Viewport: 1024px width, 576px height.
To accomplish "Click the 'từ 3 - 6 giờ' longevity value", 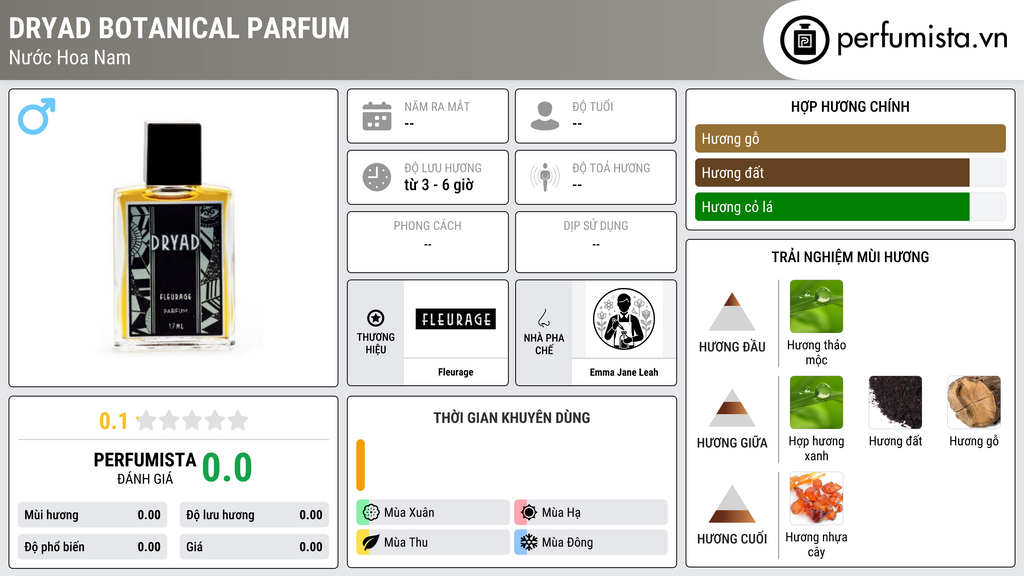I will [x=439, y=185].
